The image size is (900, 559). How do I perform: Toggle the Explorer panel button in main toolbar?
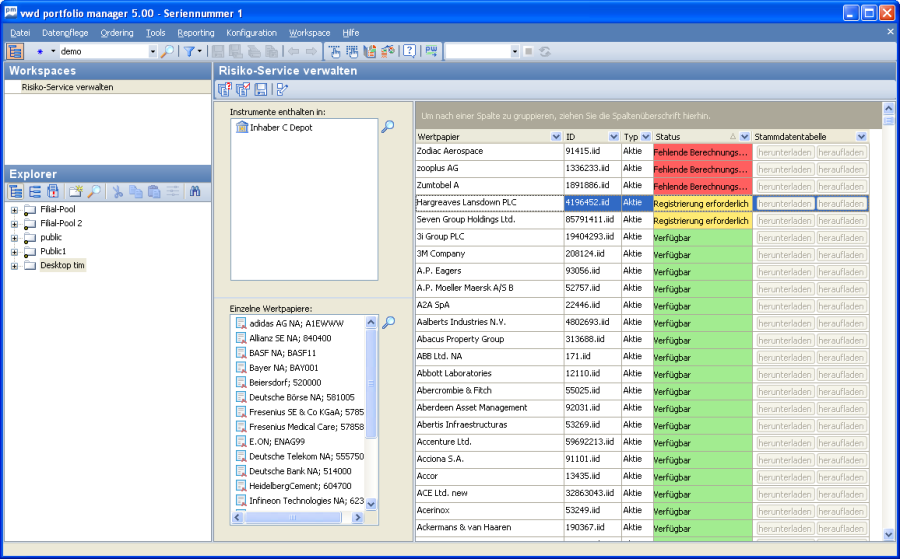pyautogui.click(x=15, y=51)
